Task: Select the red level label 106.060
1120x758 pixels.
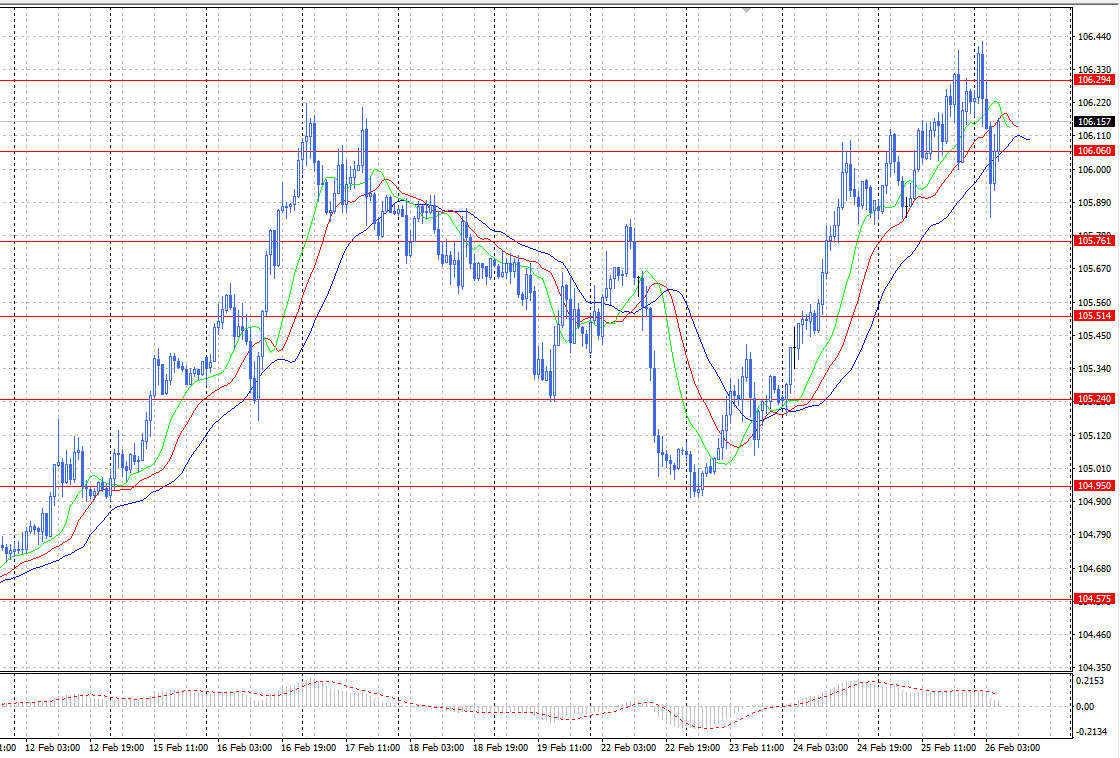Action: click(1094, 151)
